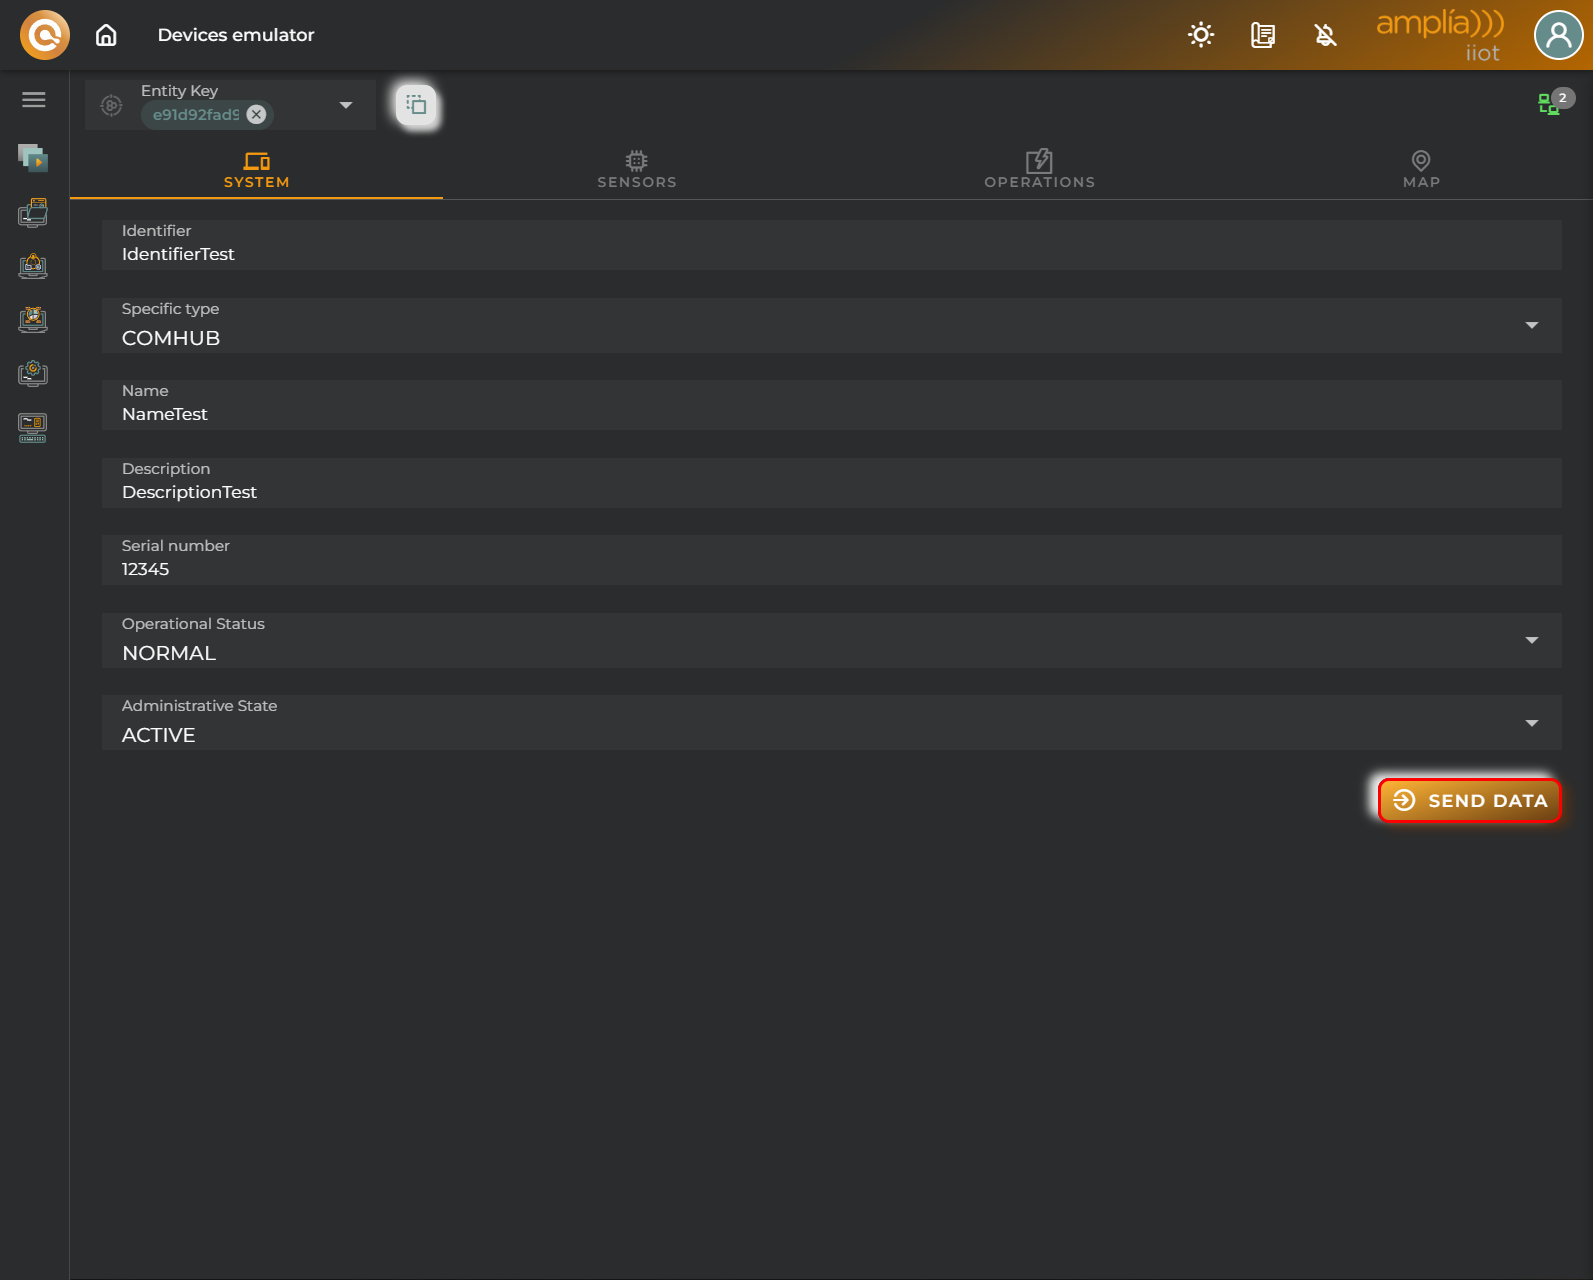Image resolution: width=1593 pixels, height=1280 pixels.
Task: Open the stacked windows play icon in sidebar
Action: [x=33, y=157]
